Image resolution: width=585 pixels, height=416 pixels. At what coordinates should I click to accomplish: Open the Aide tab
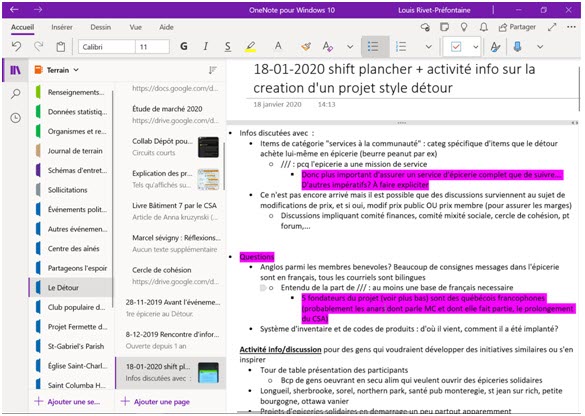(x=166, y=27)
